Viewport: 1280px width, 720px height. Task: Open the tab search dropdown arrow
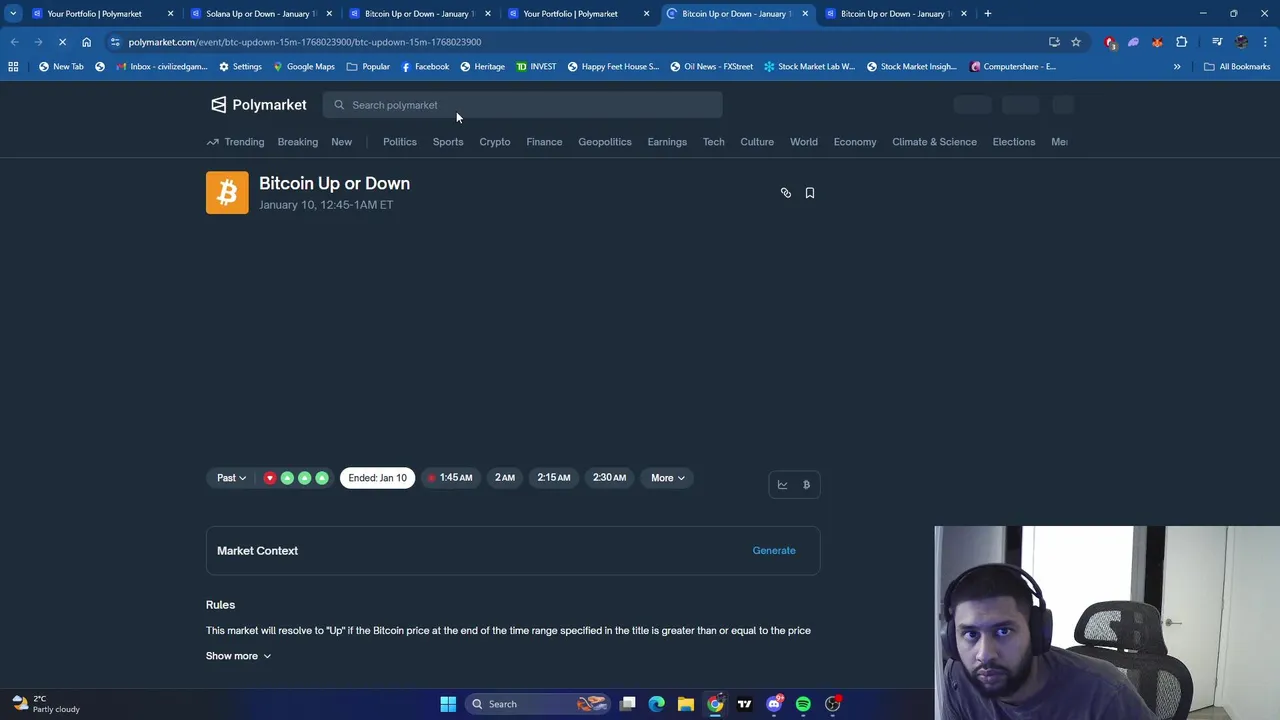coord(13,14)
